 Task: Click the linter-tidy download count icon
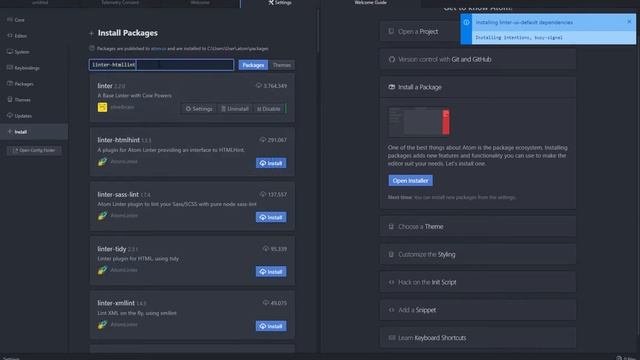coord(266,249)
